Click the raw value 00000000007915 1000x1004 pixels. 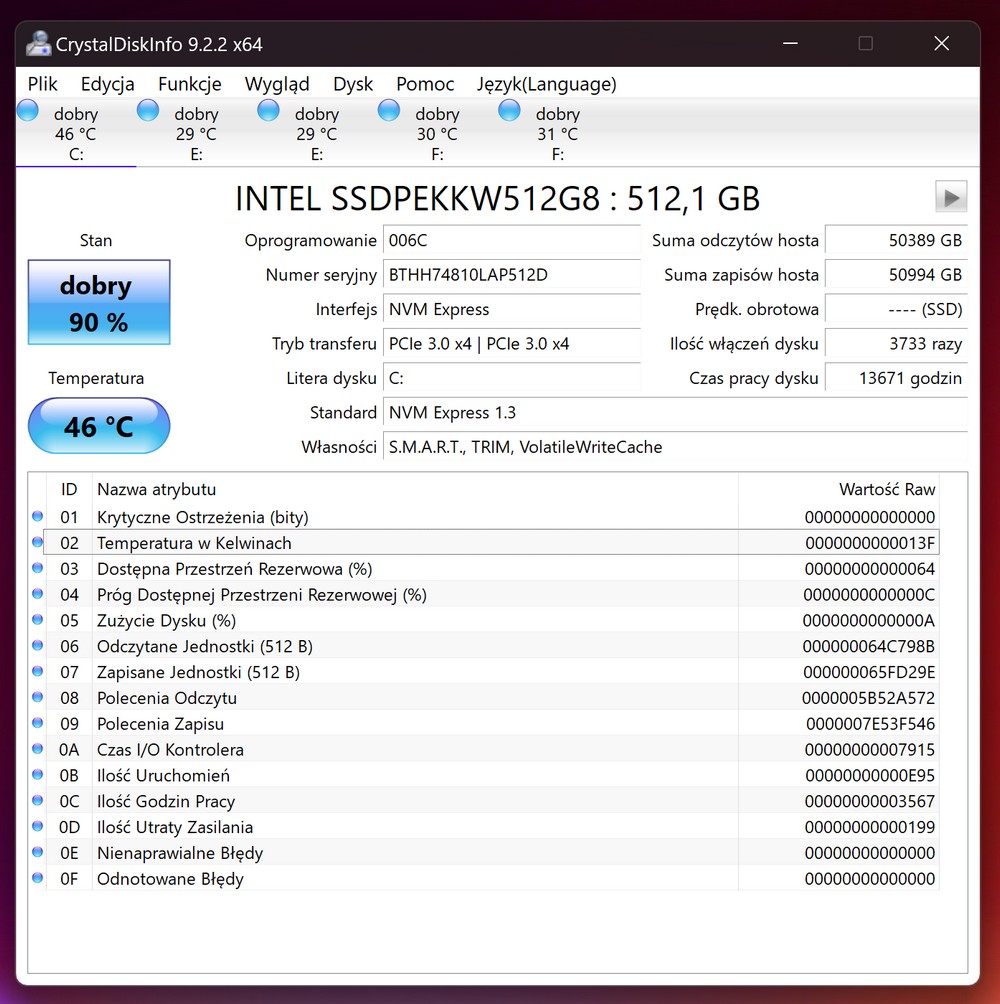(x=869, y=749)
